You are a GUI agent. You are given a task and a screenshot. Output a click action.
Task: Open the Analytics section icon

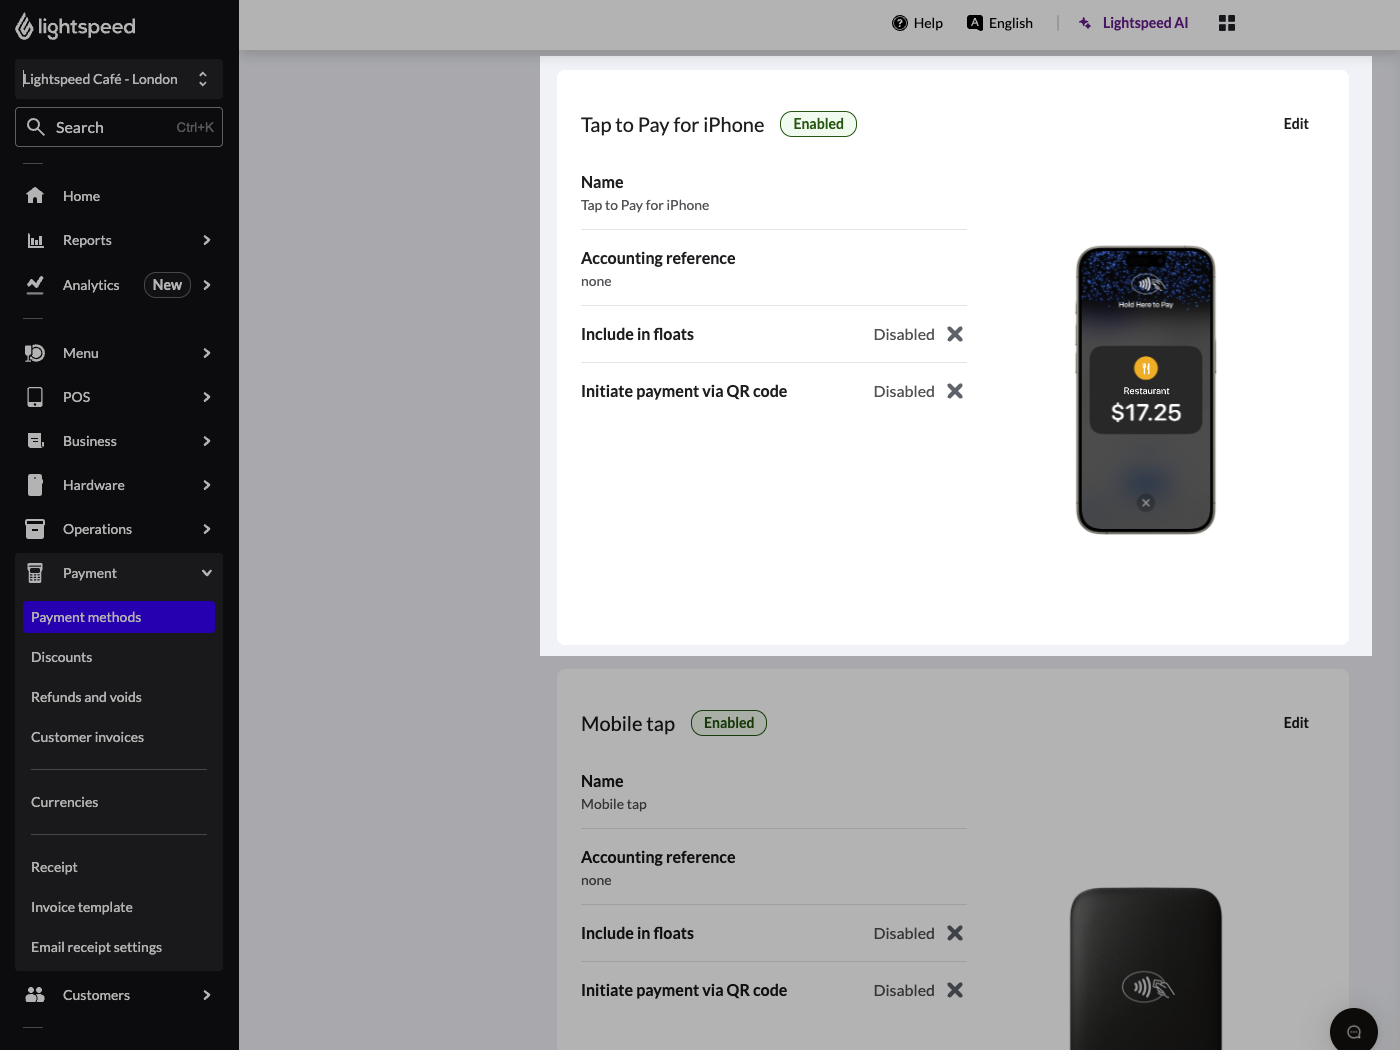(x=34, y=285)
